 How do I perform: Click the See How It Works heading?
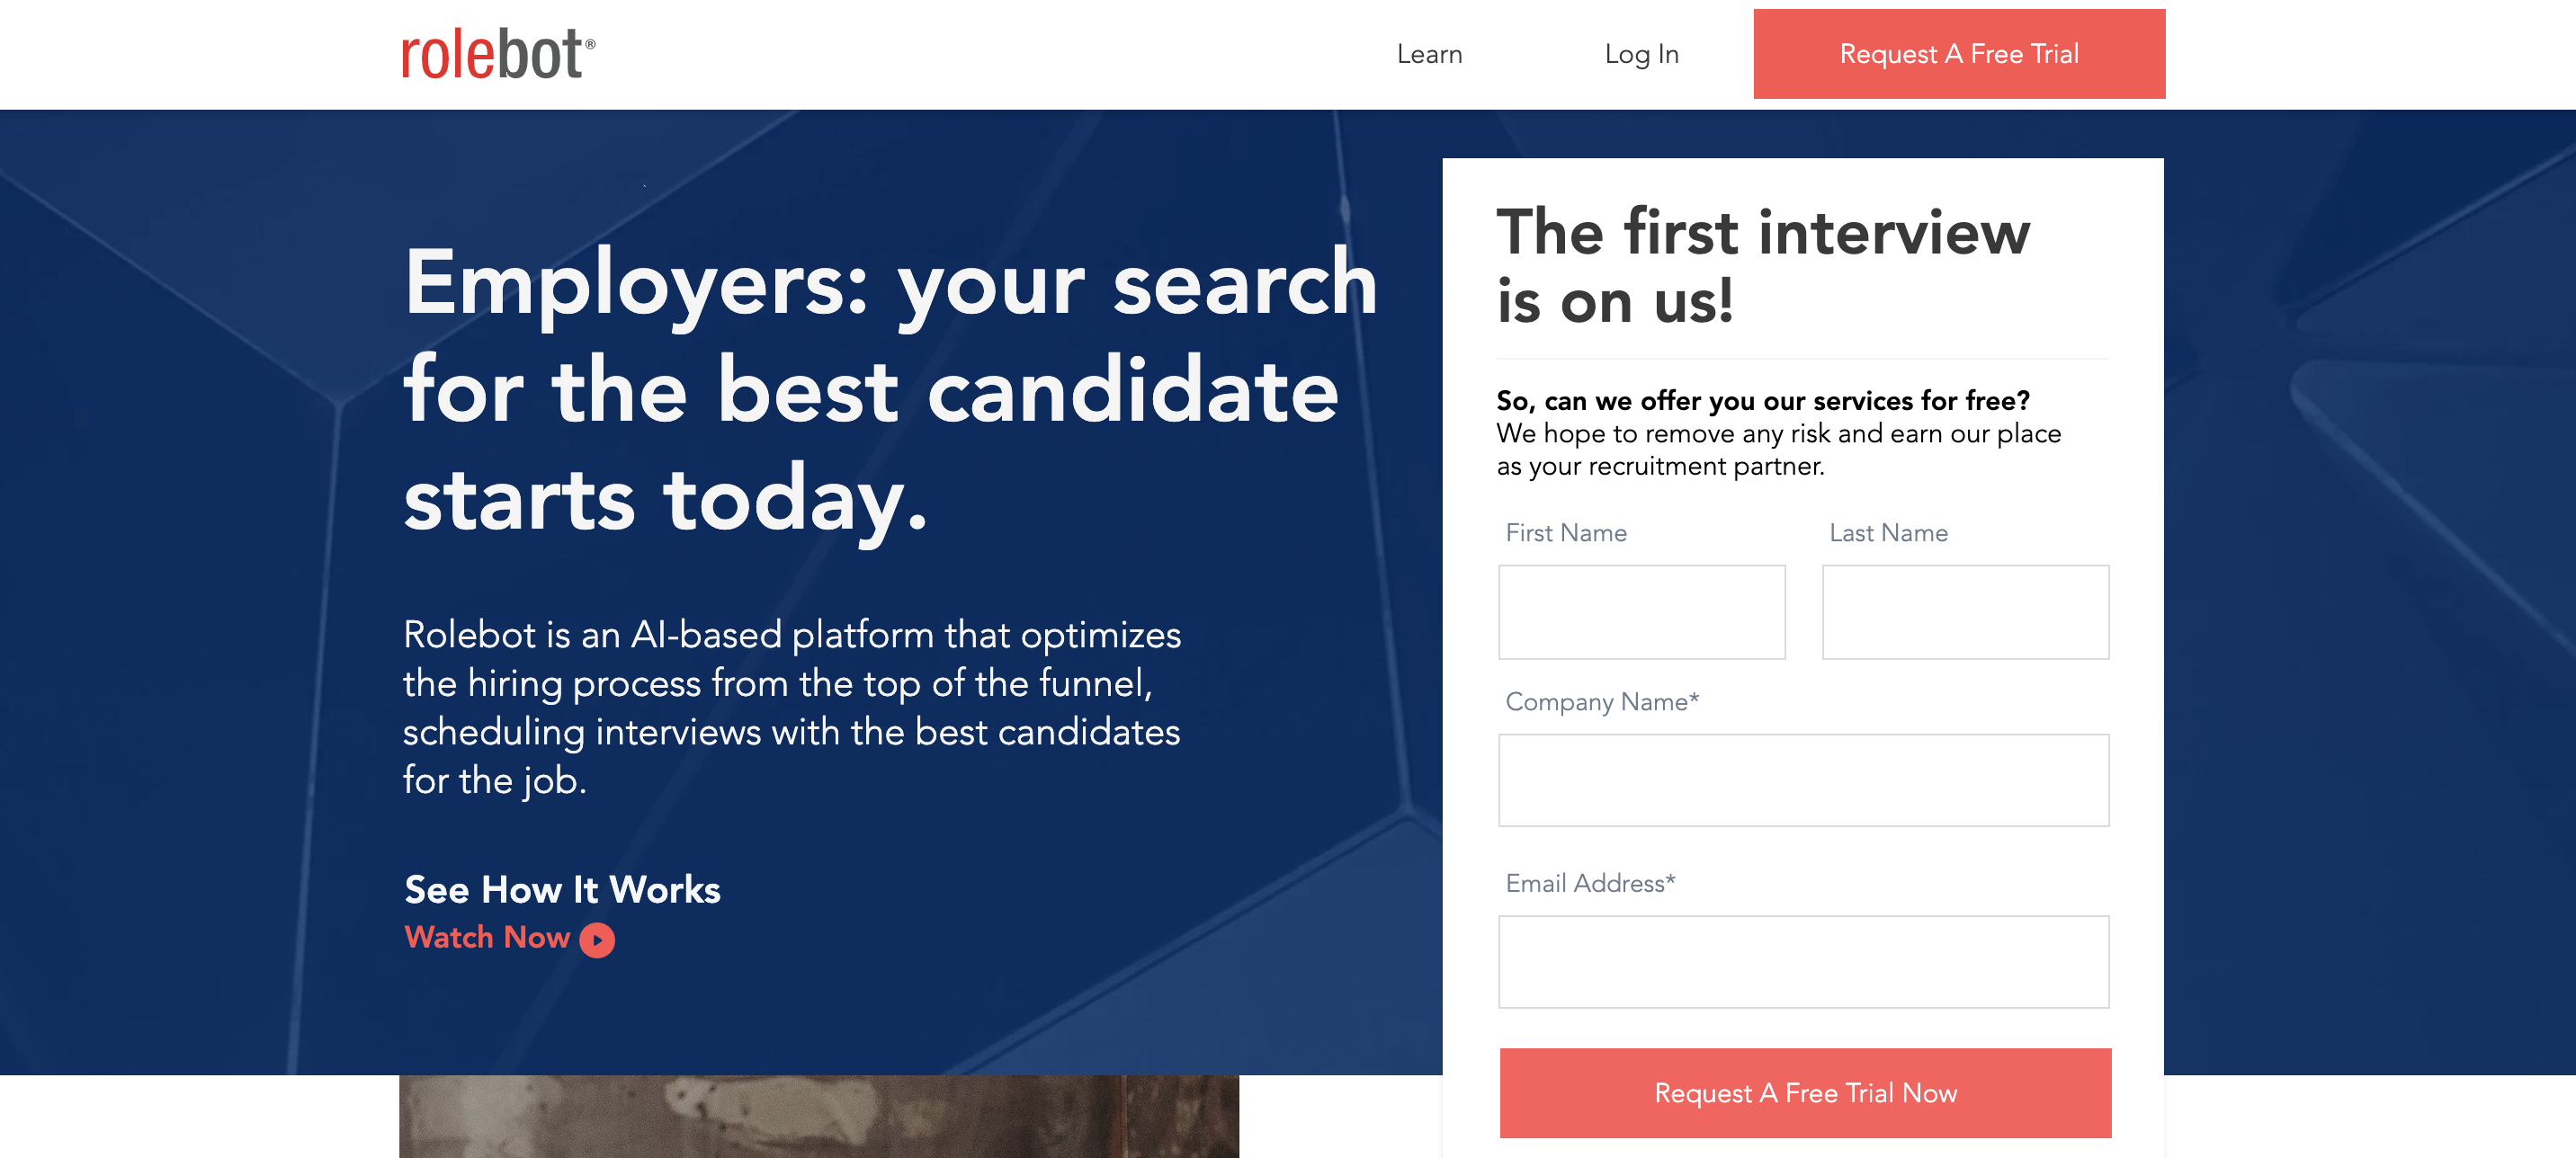pos(562,889)
